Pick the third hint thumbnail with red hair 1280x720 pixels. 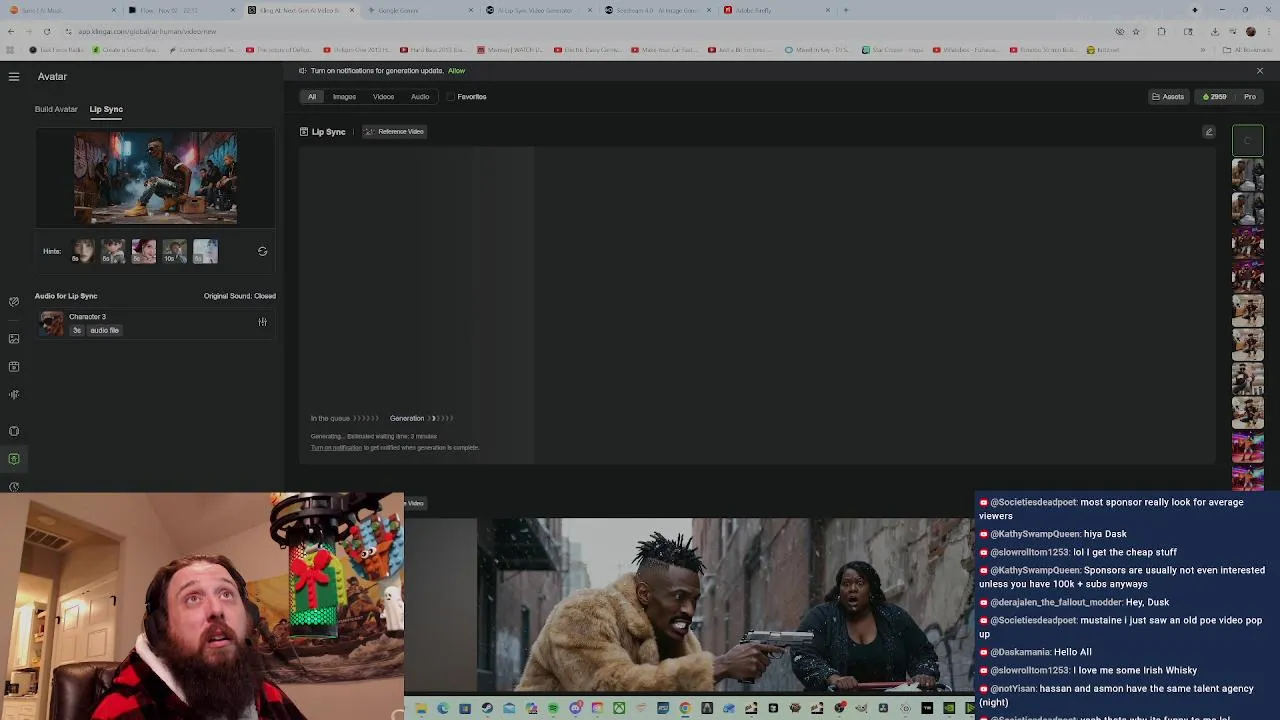click(144, 251)
